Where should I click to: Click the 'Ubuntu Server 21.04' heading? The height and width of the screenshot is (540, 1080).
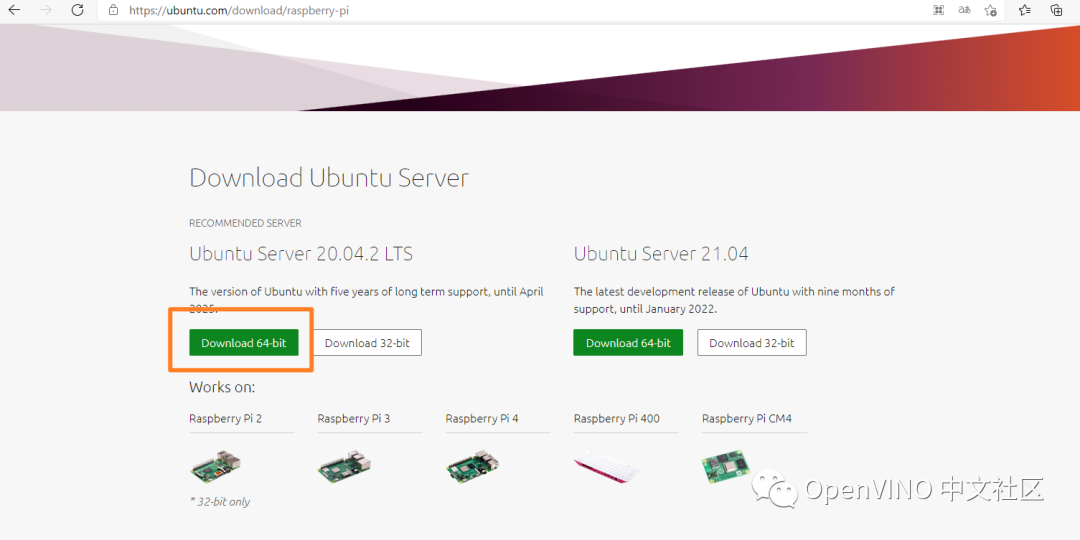coord(661,254)
